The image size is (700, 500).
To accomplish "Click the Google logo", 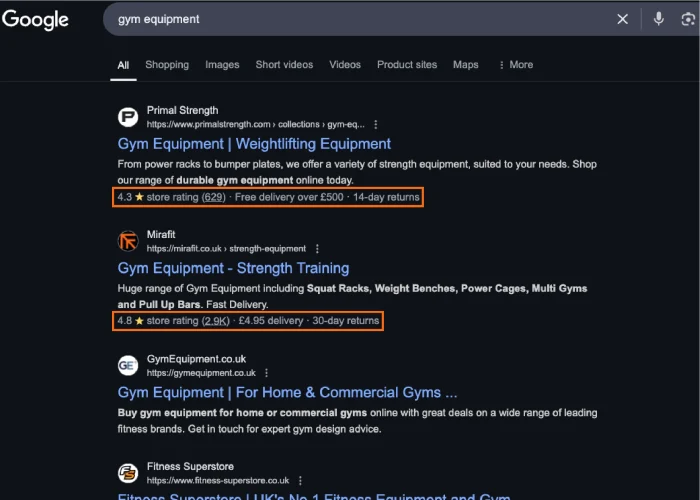I will 35,20.
